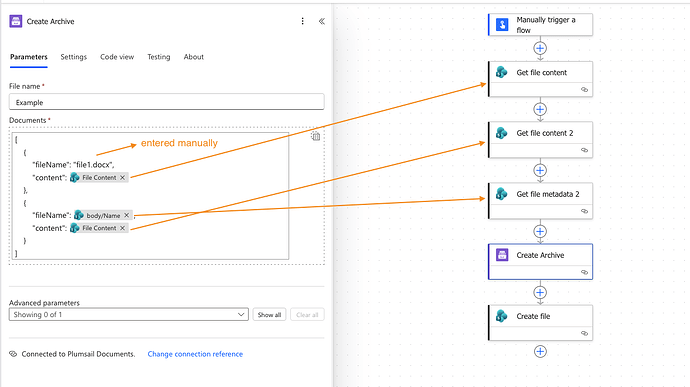Collapse the Create Archive side panel
Image resolution: width=690 pixels, height=387 pixels.
pos(322,21)
